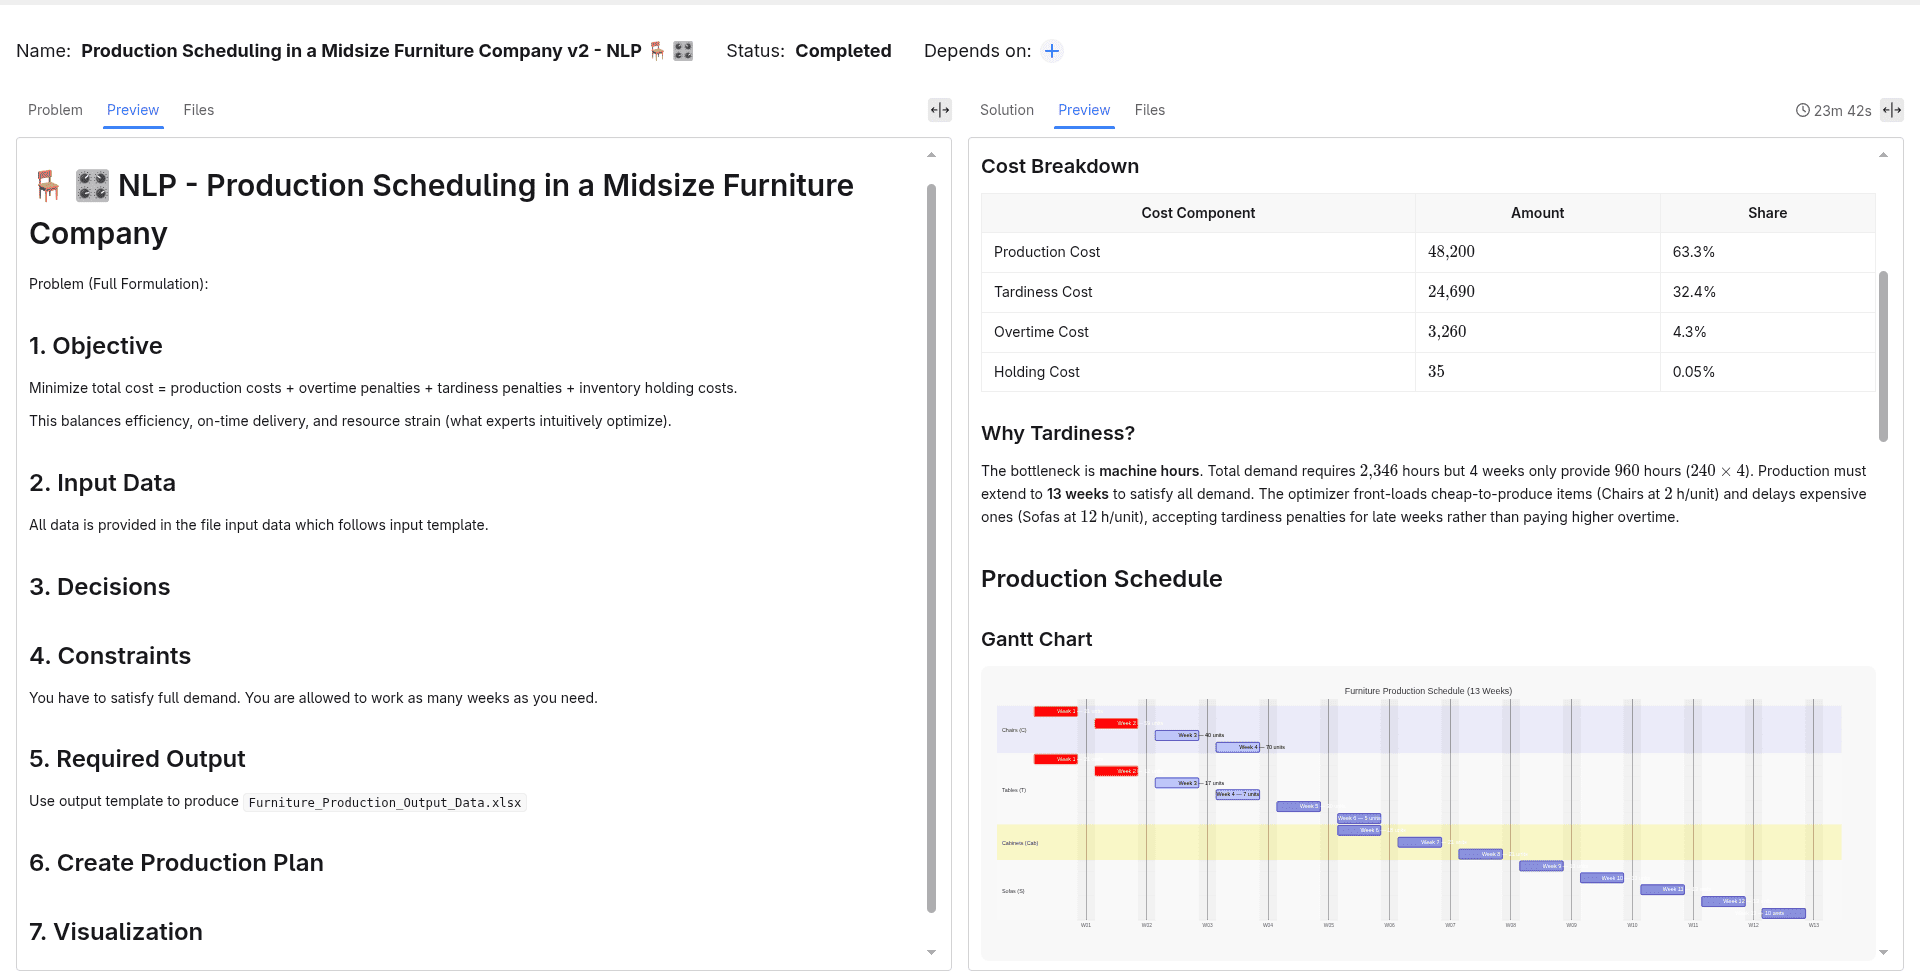Click the control knobs emoji in the title

click(683, 51)
